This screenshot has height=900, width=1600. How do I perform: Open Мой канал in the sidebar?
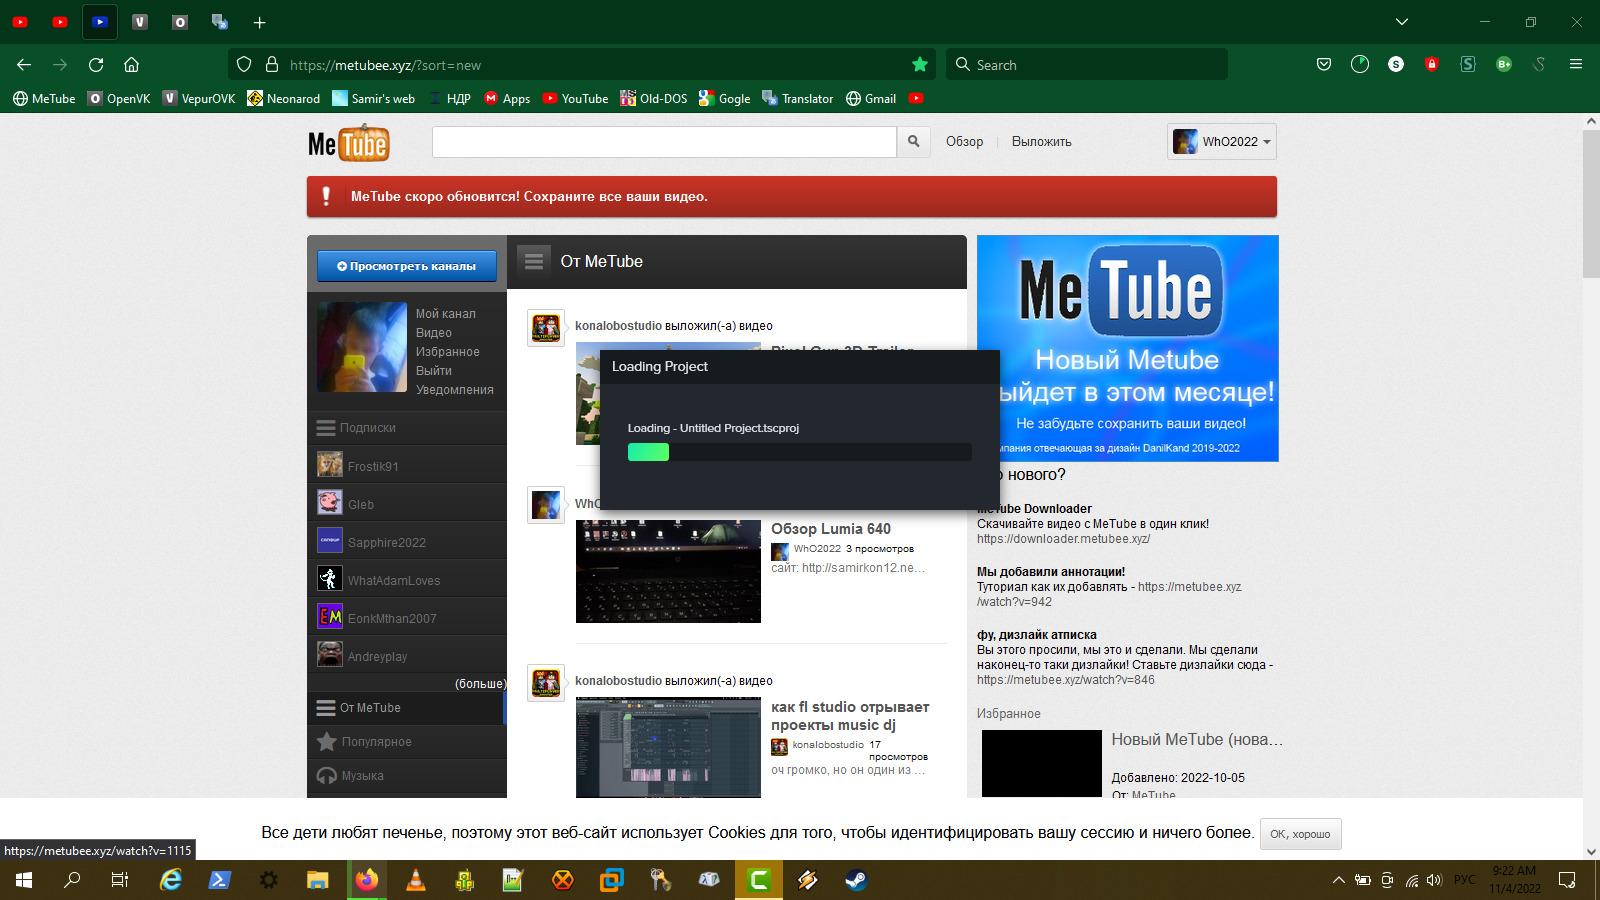point(445,314)
